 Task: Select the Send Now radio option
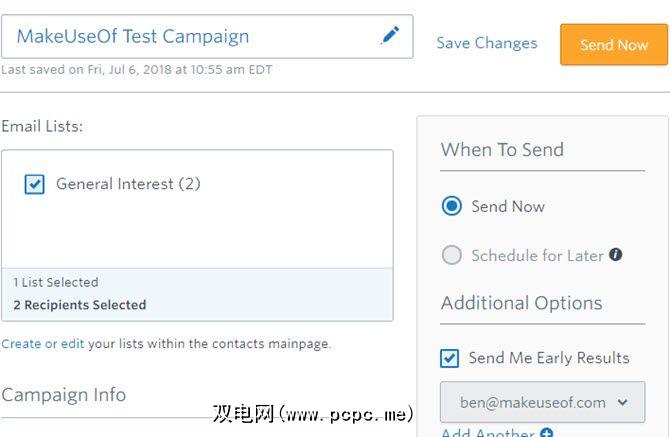[x=452, y=206]
